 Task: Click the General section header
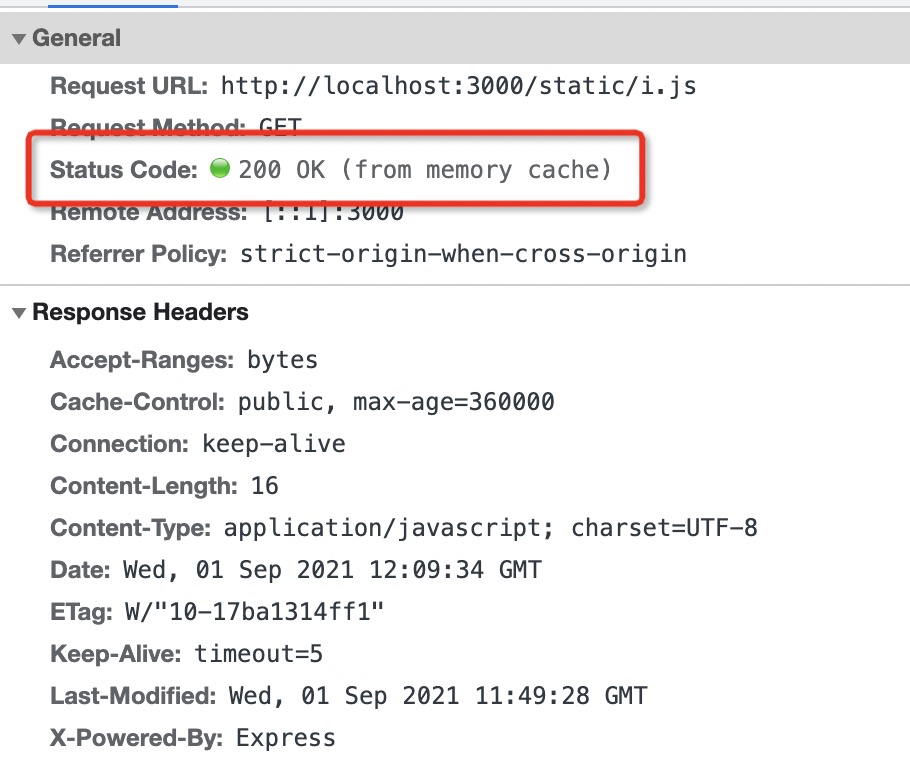(76, 39)
